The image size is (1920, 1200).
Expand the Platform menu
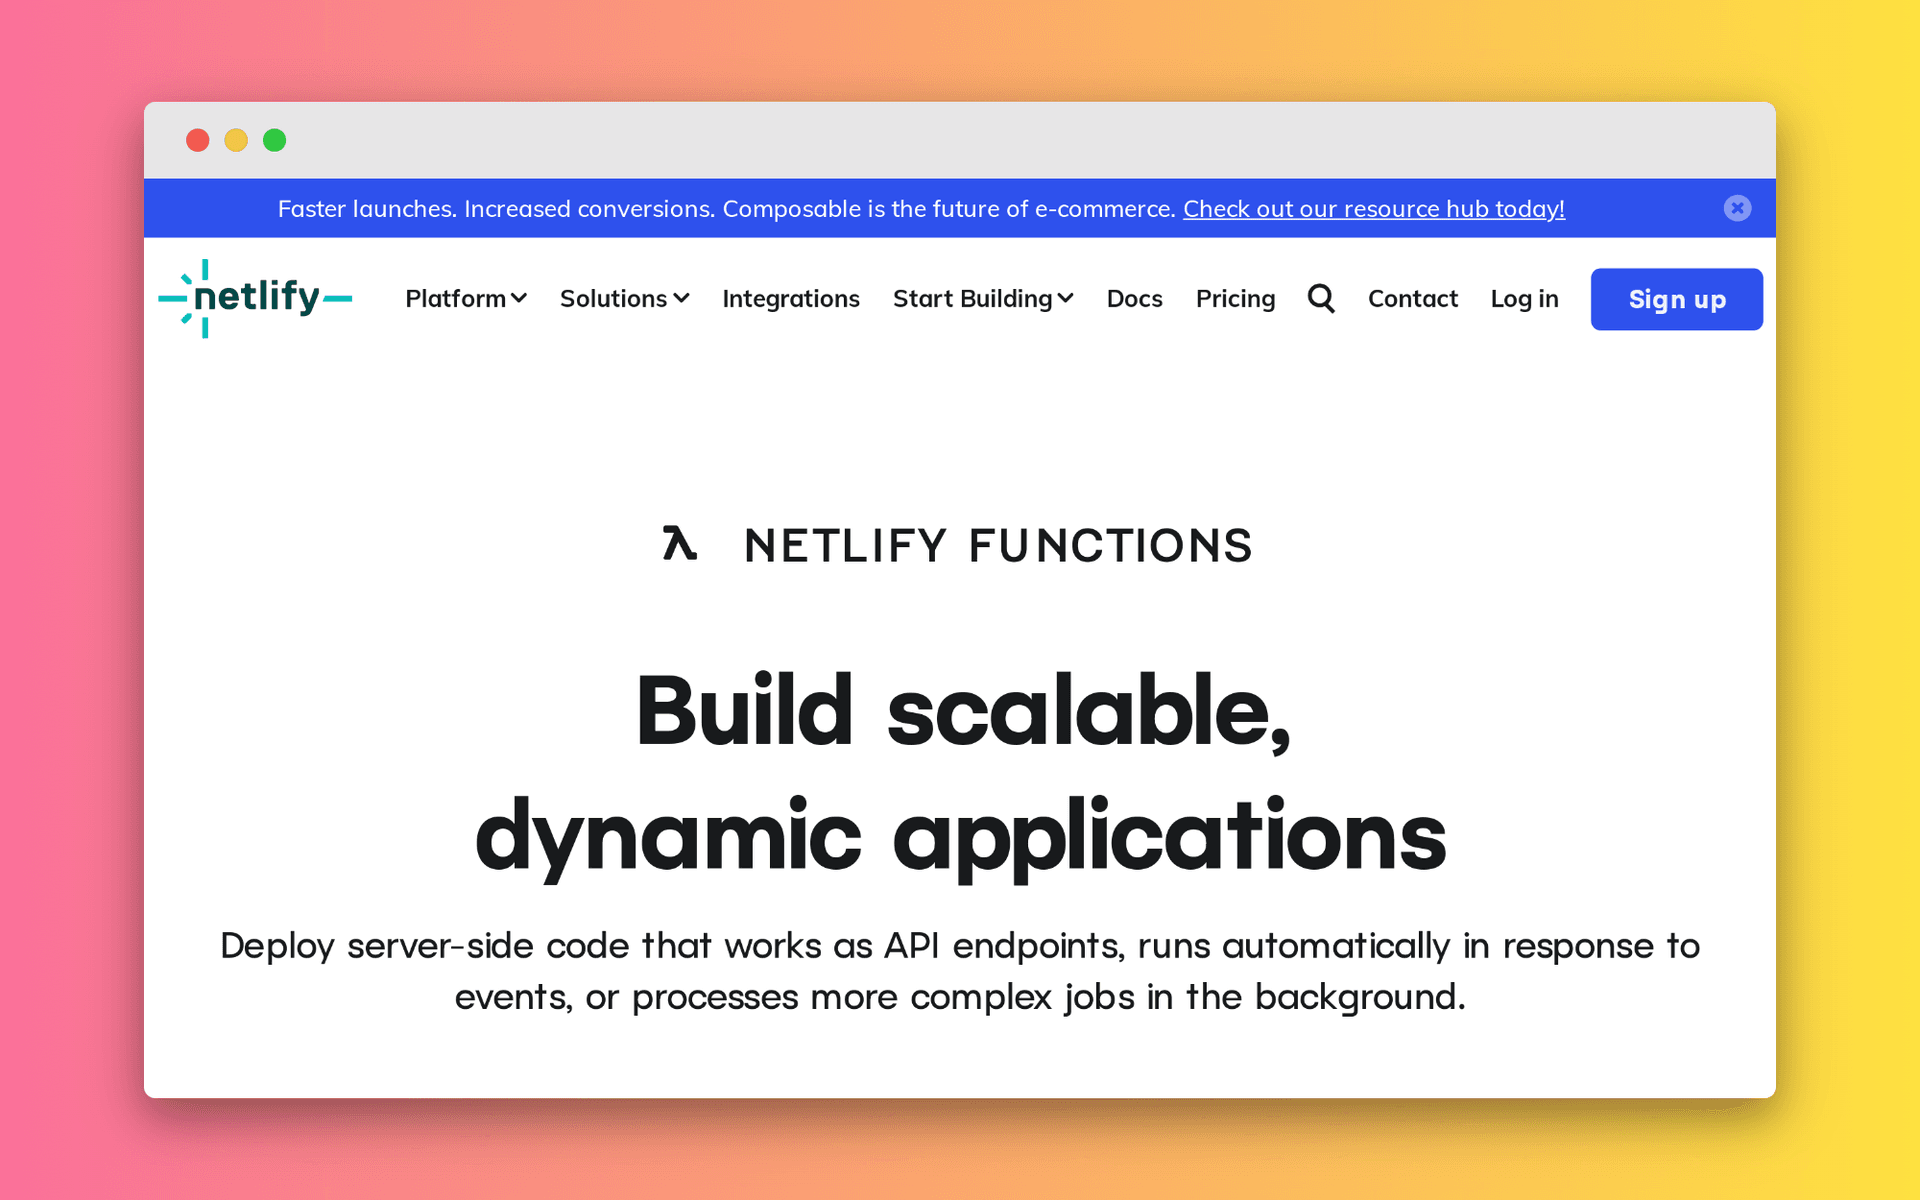[466, 298]
